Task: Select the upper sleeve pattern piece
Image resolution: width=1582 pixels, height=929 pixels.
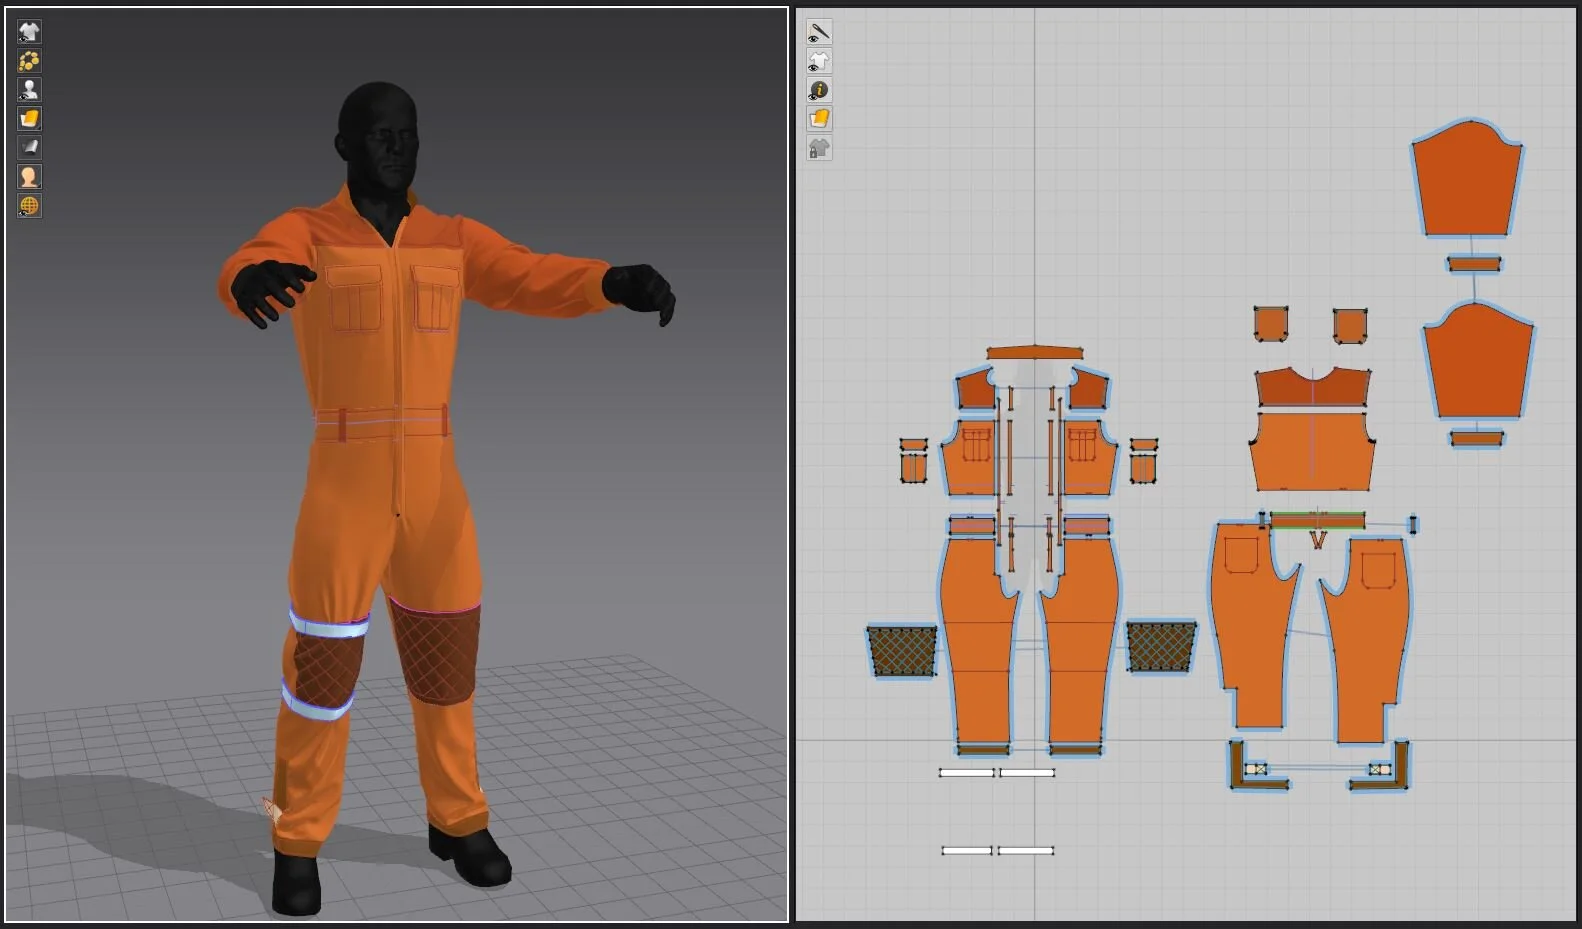Action: (1467, 180)
